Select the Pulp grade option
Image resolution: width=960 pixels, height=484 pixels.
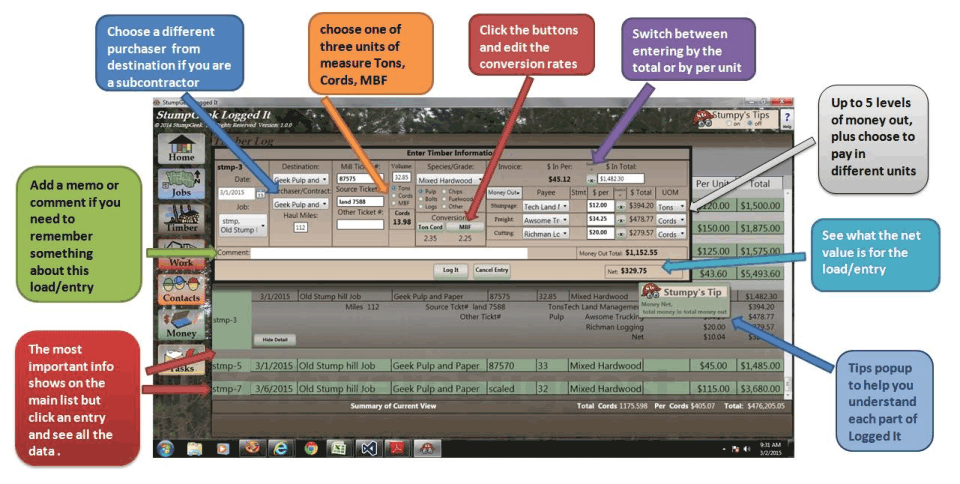pyautogui.click(x=427, y=192)
